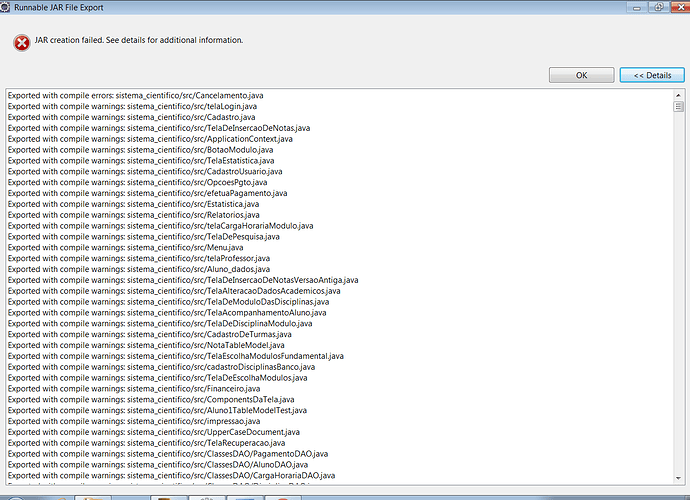
Task: Select the telaCargaHorariaModulo.java warning line
Action: pyautogui.click(x=161, y=226)
